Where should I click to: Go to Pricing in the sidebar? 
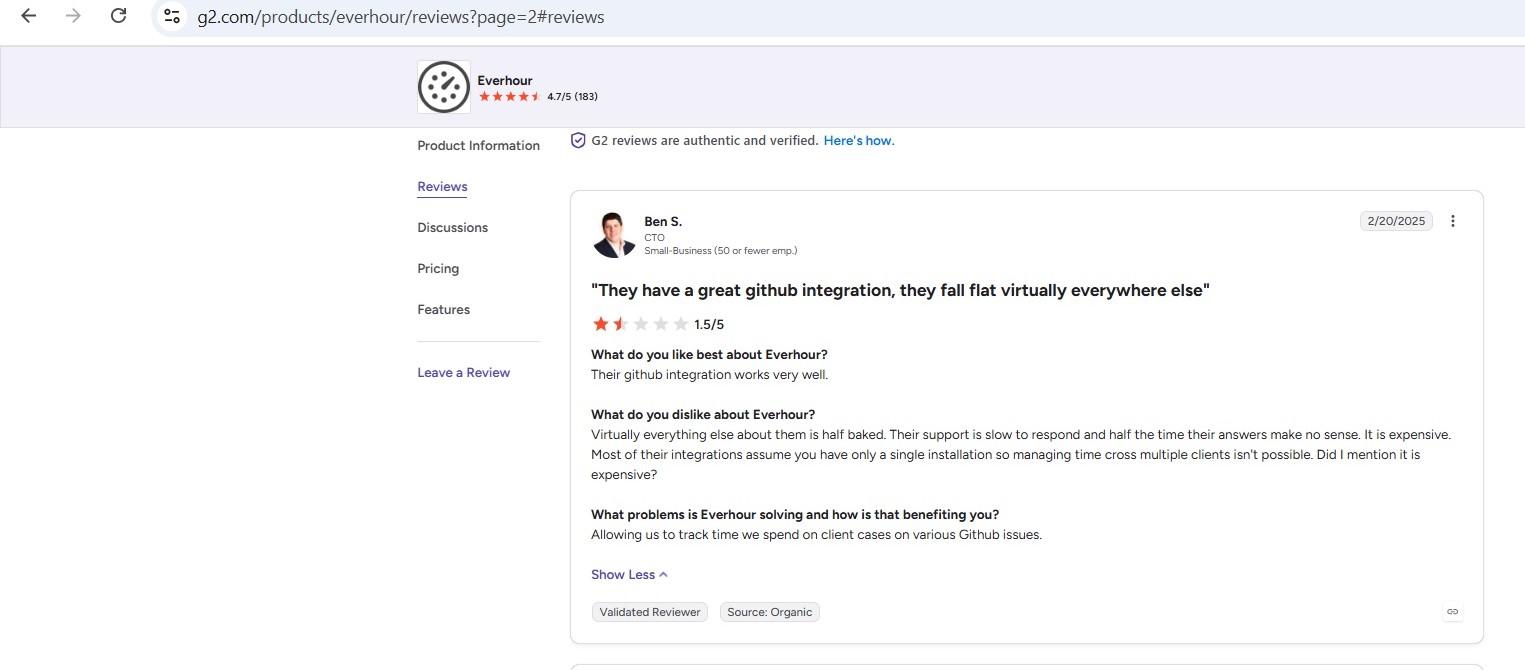(x=438, y=269)
